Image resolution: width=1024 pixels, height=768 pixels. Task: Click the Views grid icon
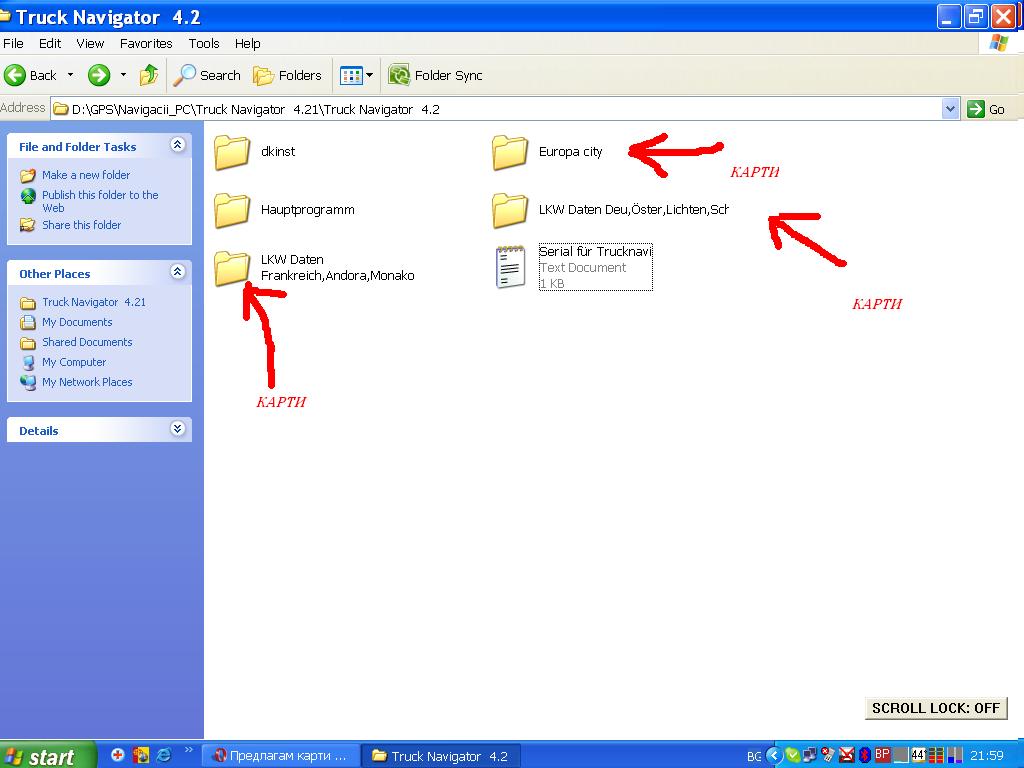[351, 75]
